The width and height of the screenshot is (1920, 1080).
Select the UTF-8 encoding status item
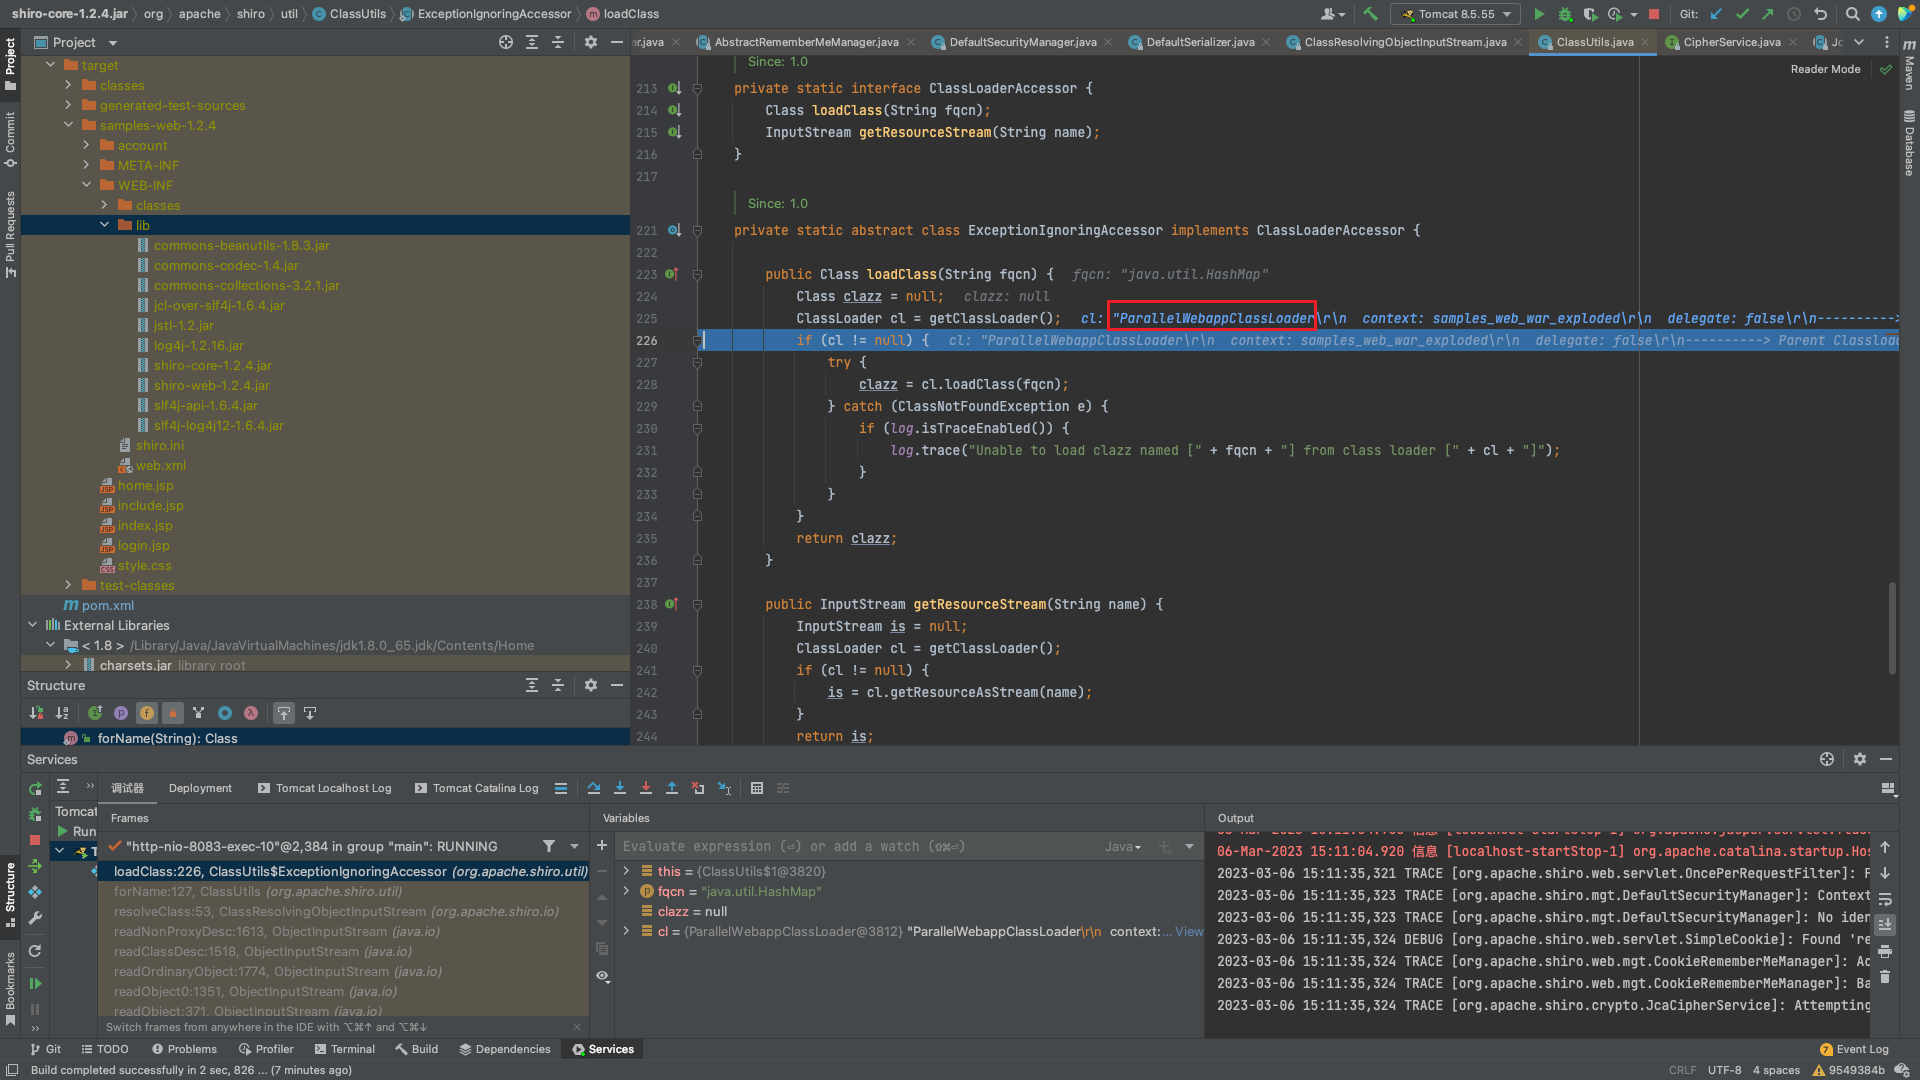pos(1724,1070)
